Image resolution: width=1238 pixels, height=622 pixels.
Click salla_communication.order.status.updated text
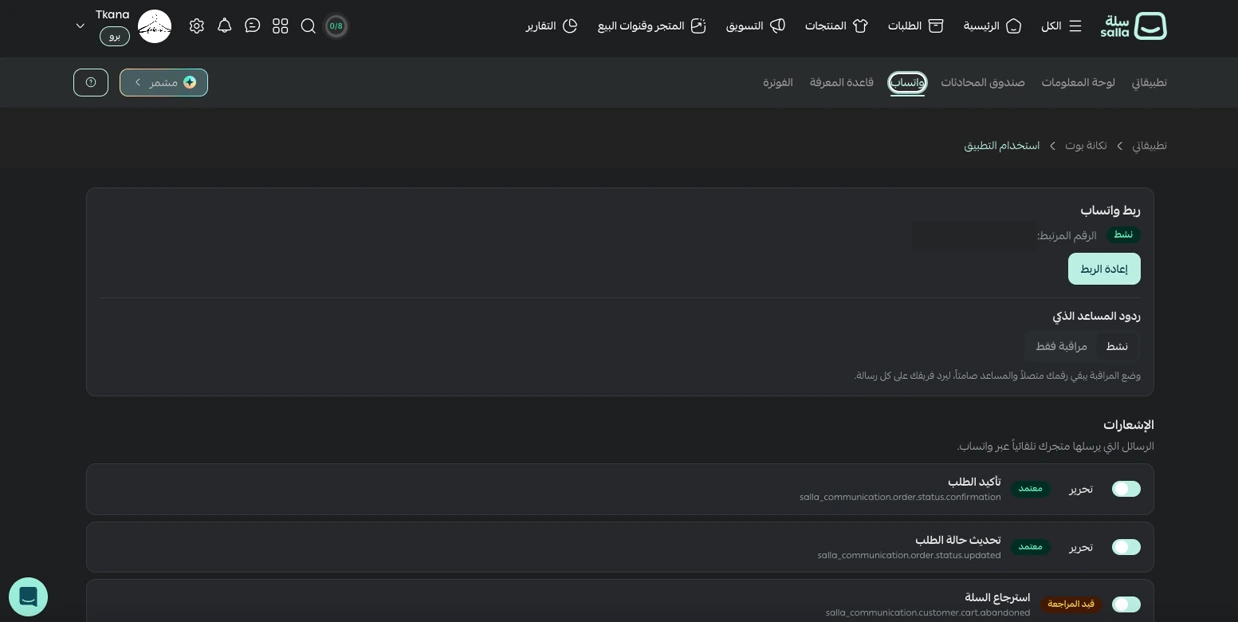(x=909, y=555)
